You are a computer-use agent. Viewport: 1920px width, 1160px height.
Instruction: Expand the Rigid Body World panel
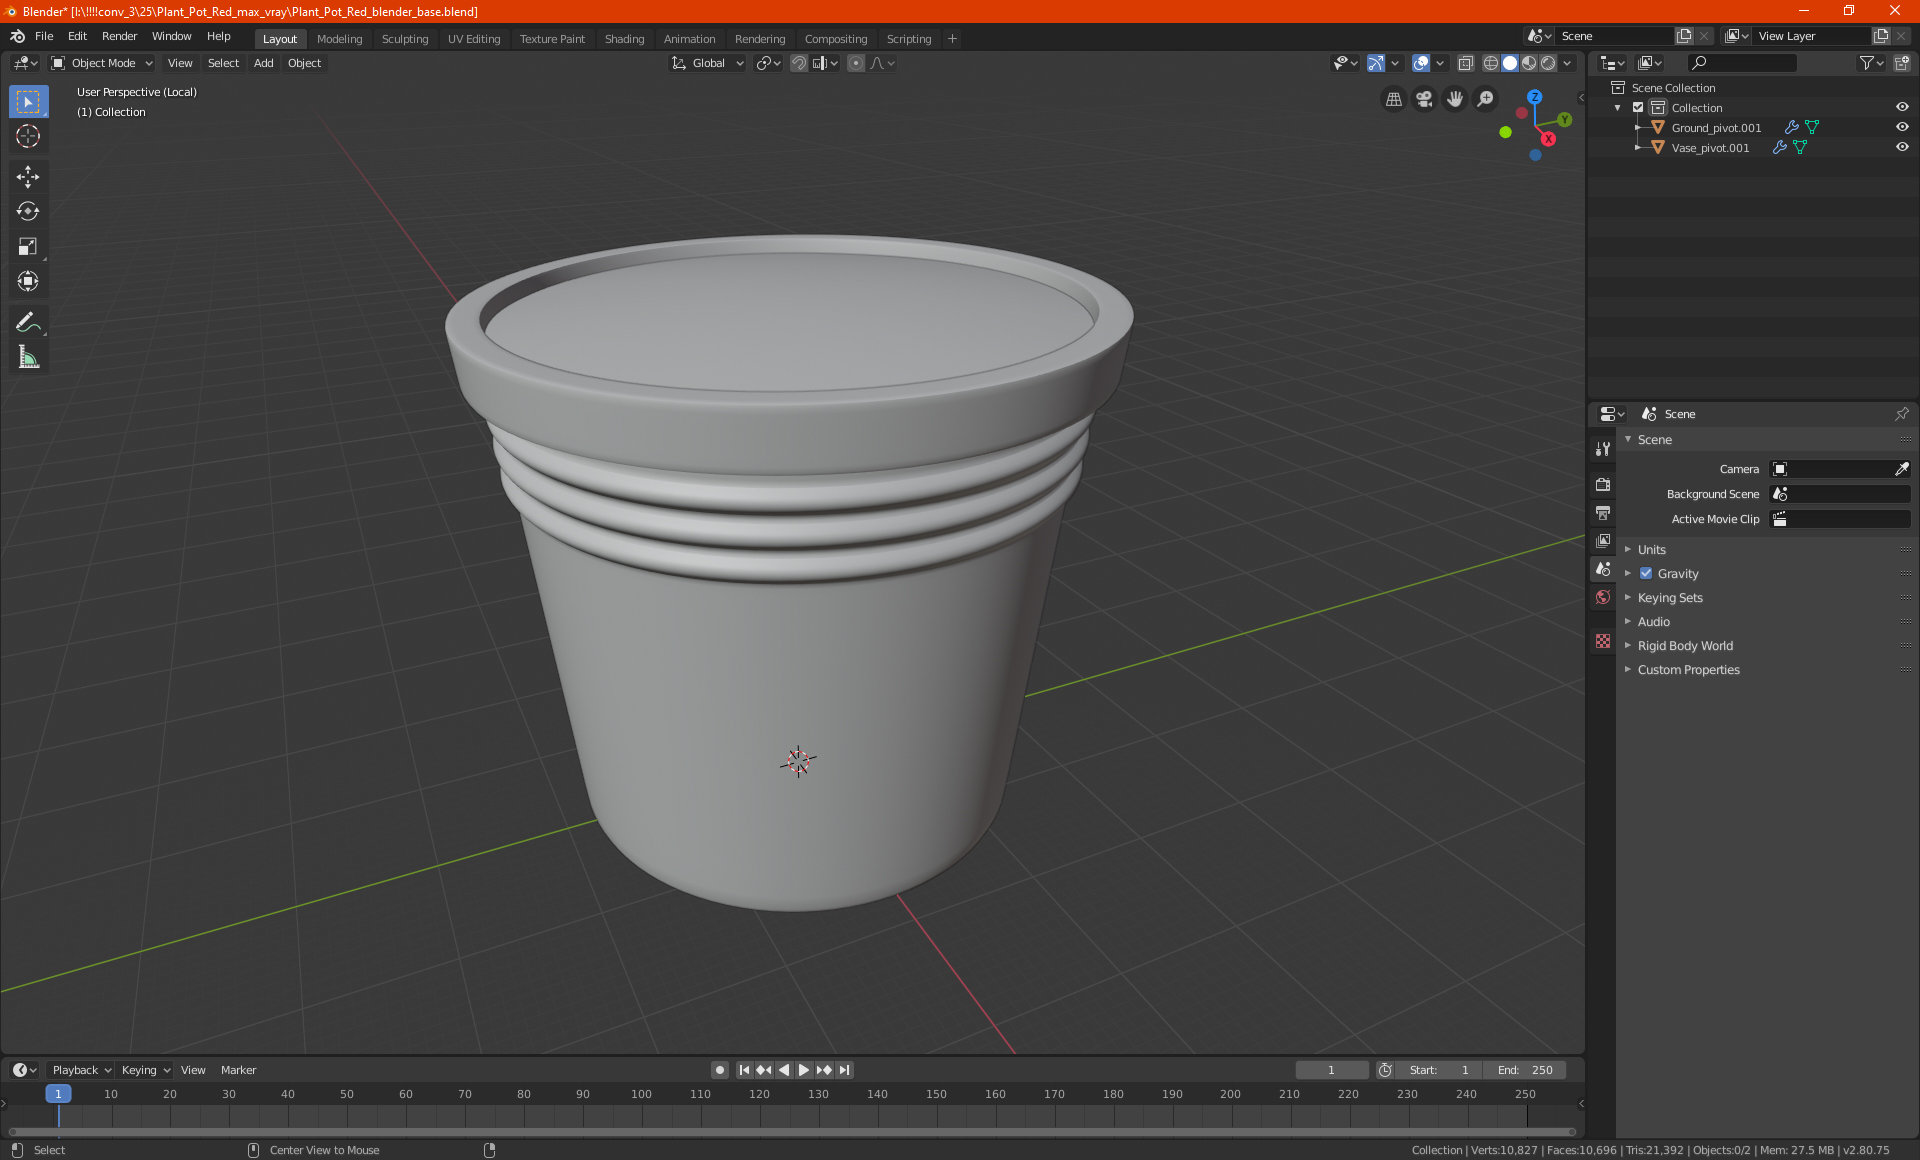[x=1685, y=645]
